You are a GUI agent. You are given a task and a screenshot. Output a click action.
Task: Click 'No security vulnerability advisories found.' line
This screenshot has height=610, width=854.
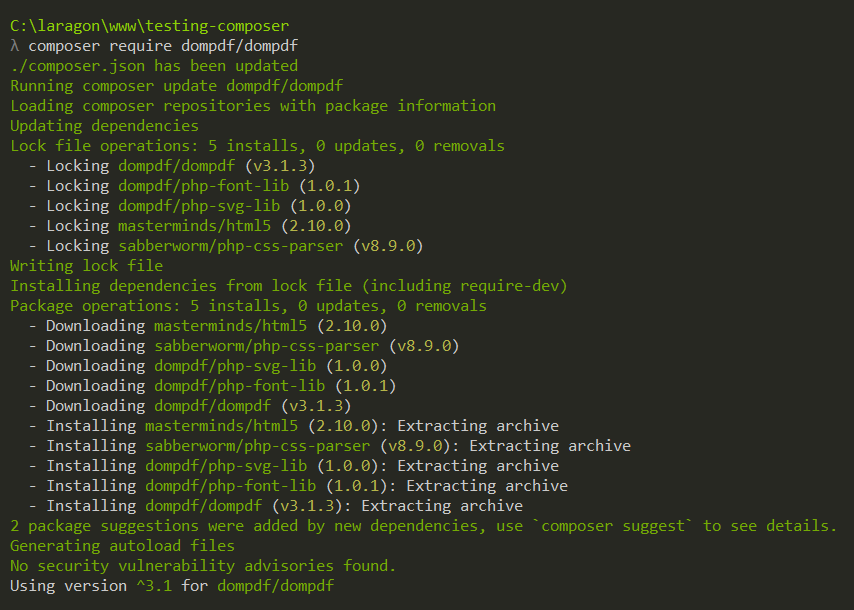(x=203, y=566)
